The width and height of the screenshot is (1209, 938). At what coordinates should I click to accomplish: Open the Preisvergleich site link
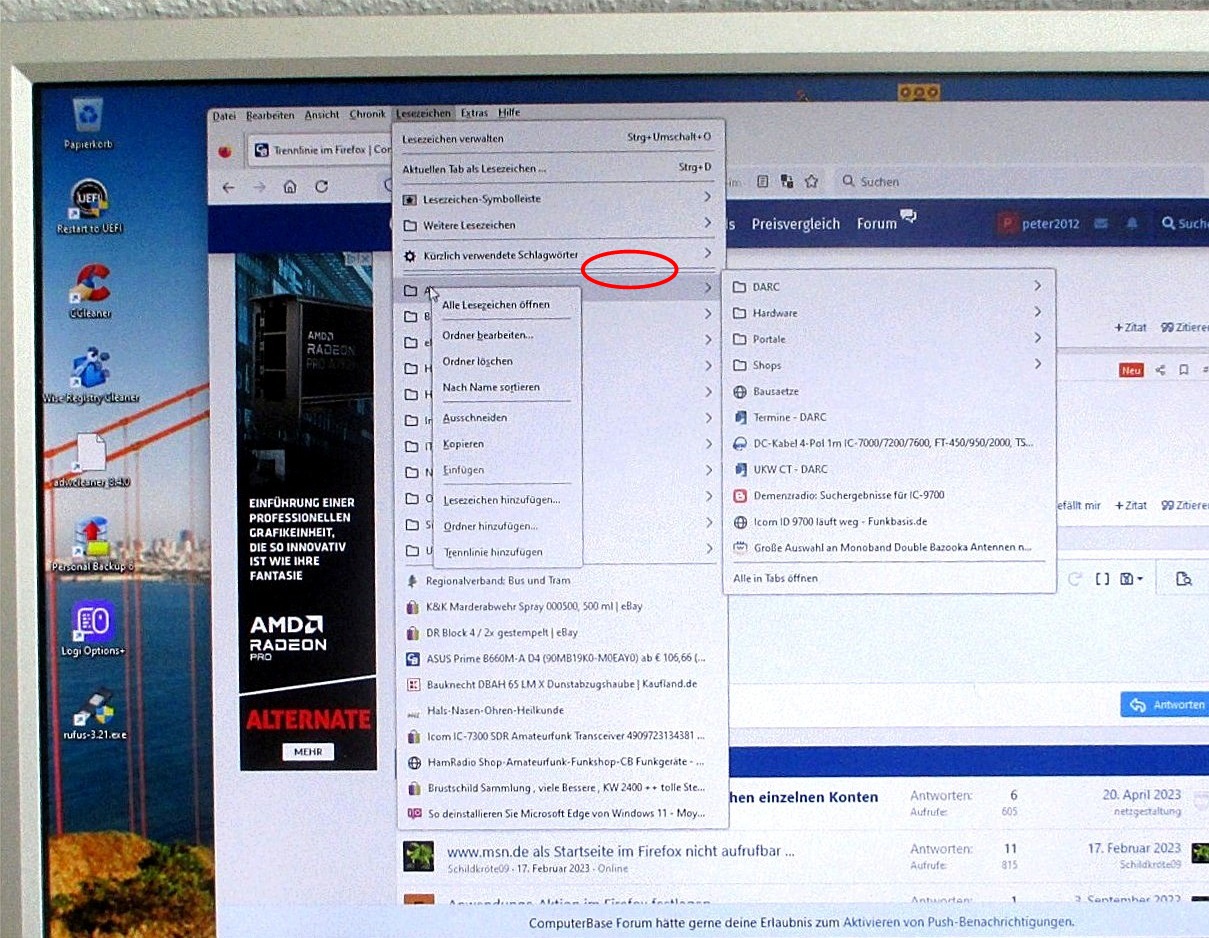pyautogui.click(x=795, y=224)
